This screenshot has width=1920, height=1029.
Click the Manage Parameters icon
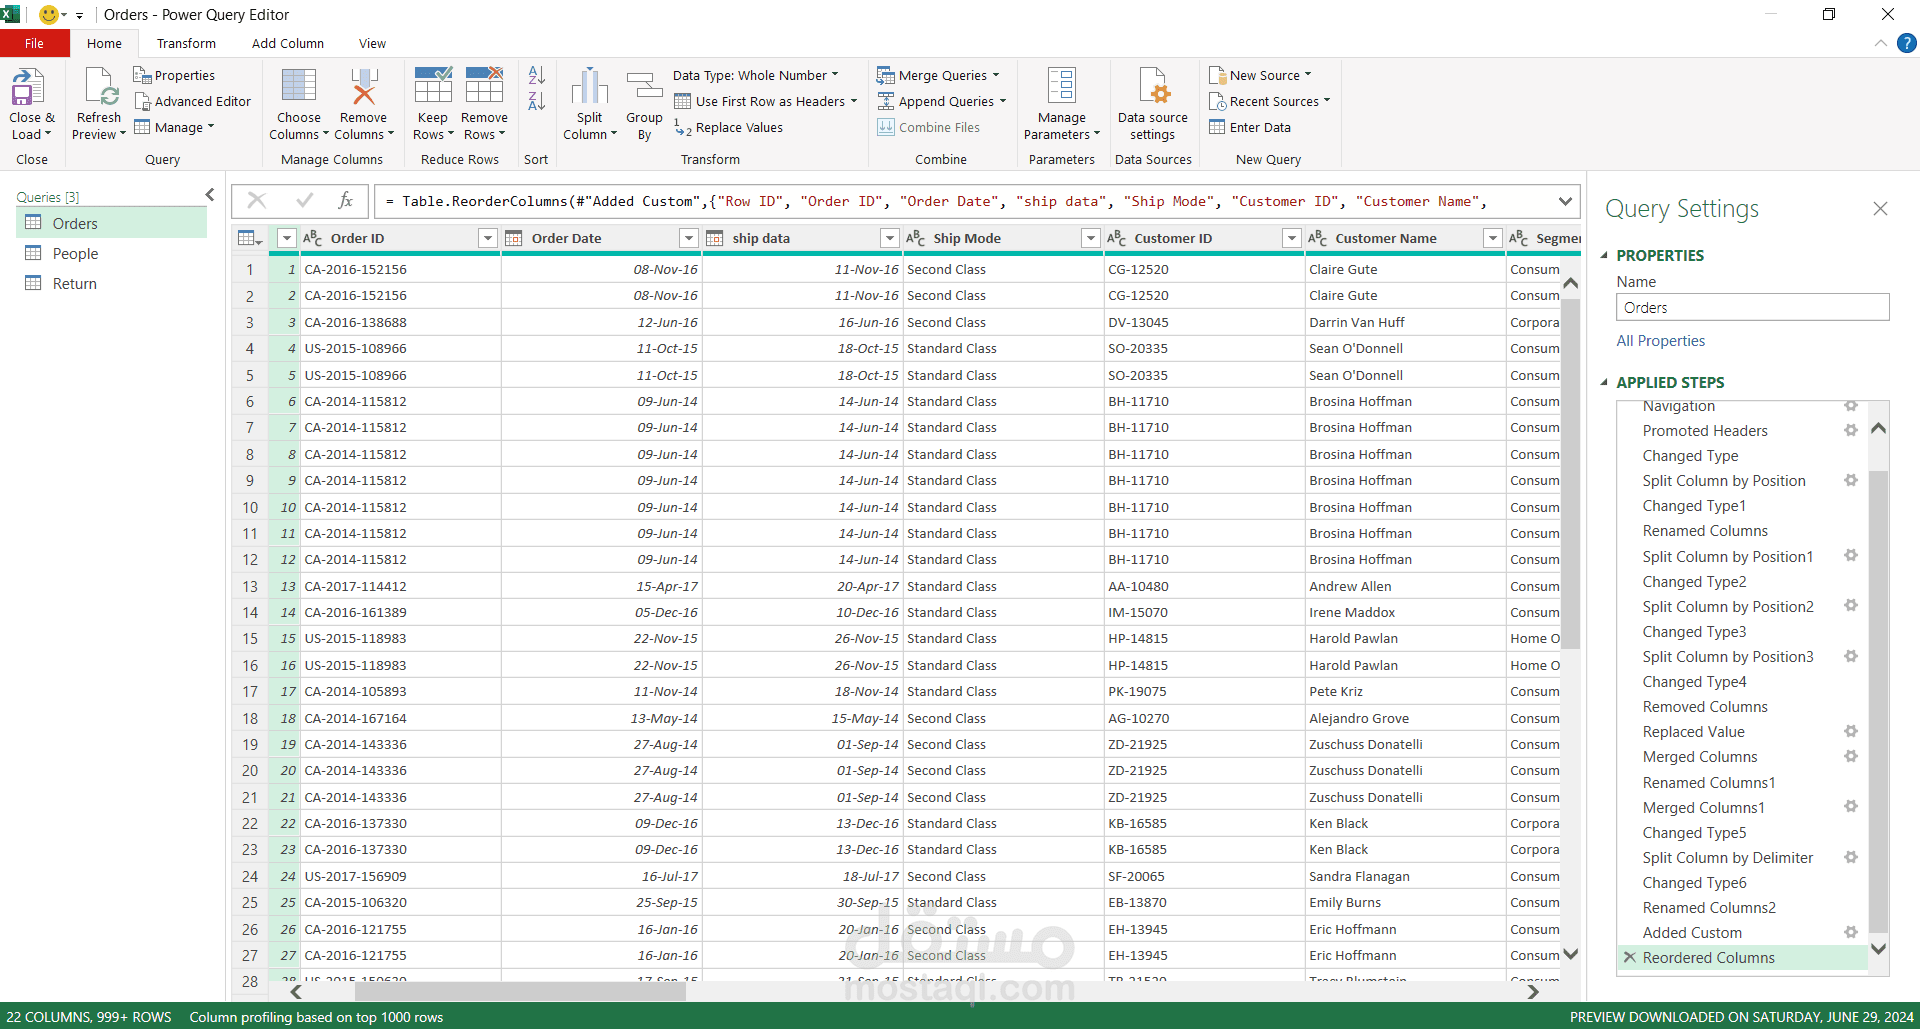click(x=1061, y=86)
